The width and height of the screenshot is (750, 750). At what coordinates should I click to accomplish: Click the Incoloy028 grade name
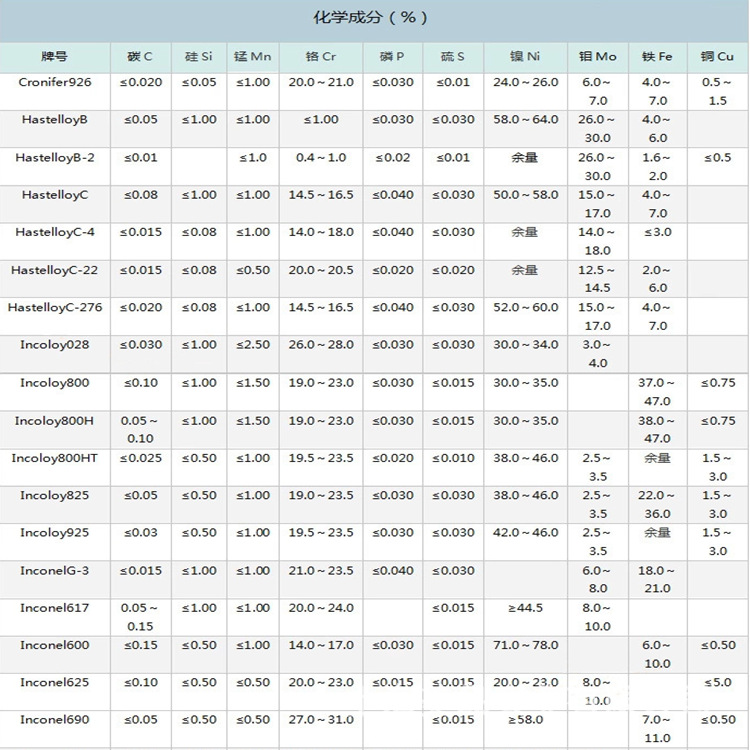[x=55, y=345]
